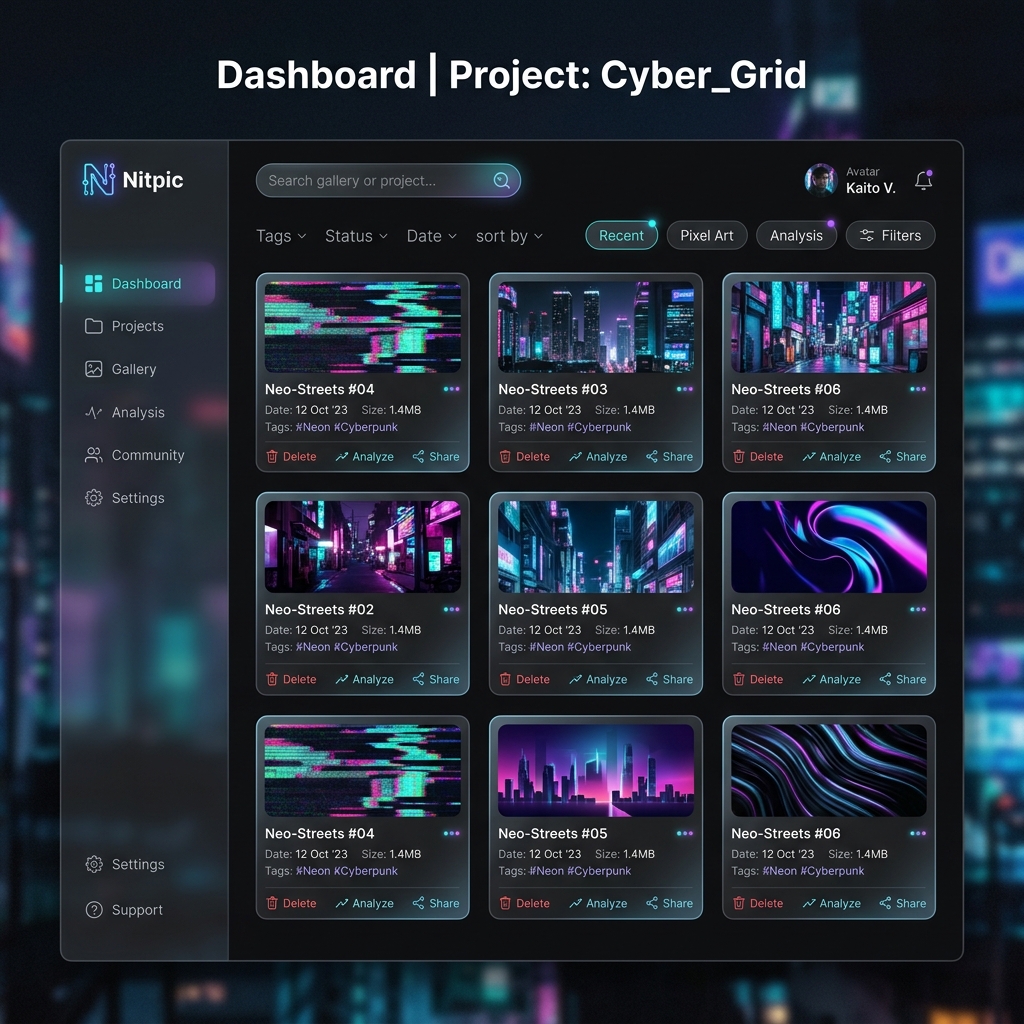Expand the Date dropdown
Viewport: 1024px width, 1024px height.
pos(432,236)
